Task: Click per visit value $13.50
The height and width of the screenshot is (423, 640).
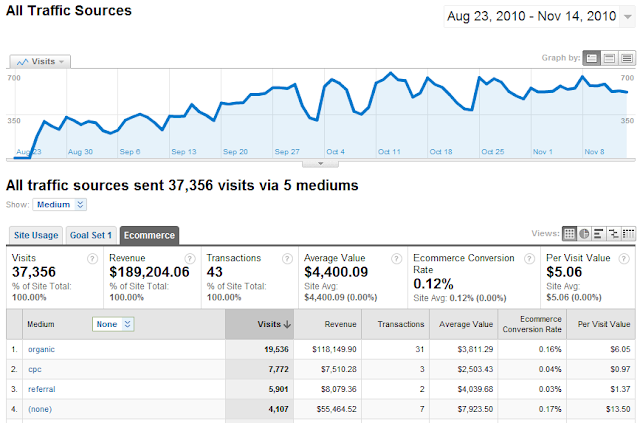Action: (x=618, y=409)
